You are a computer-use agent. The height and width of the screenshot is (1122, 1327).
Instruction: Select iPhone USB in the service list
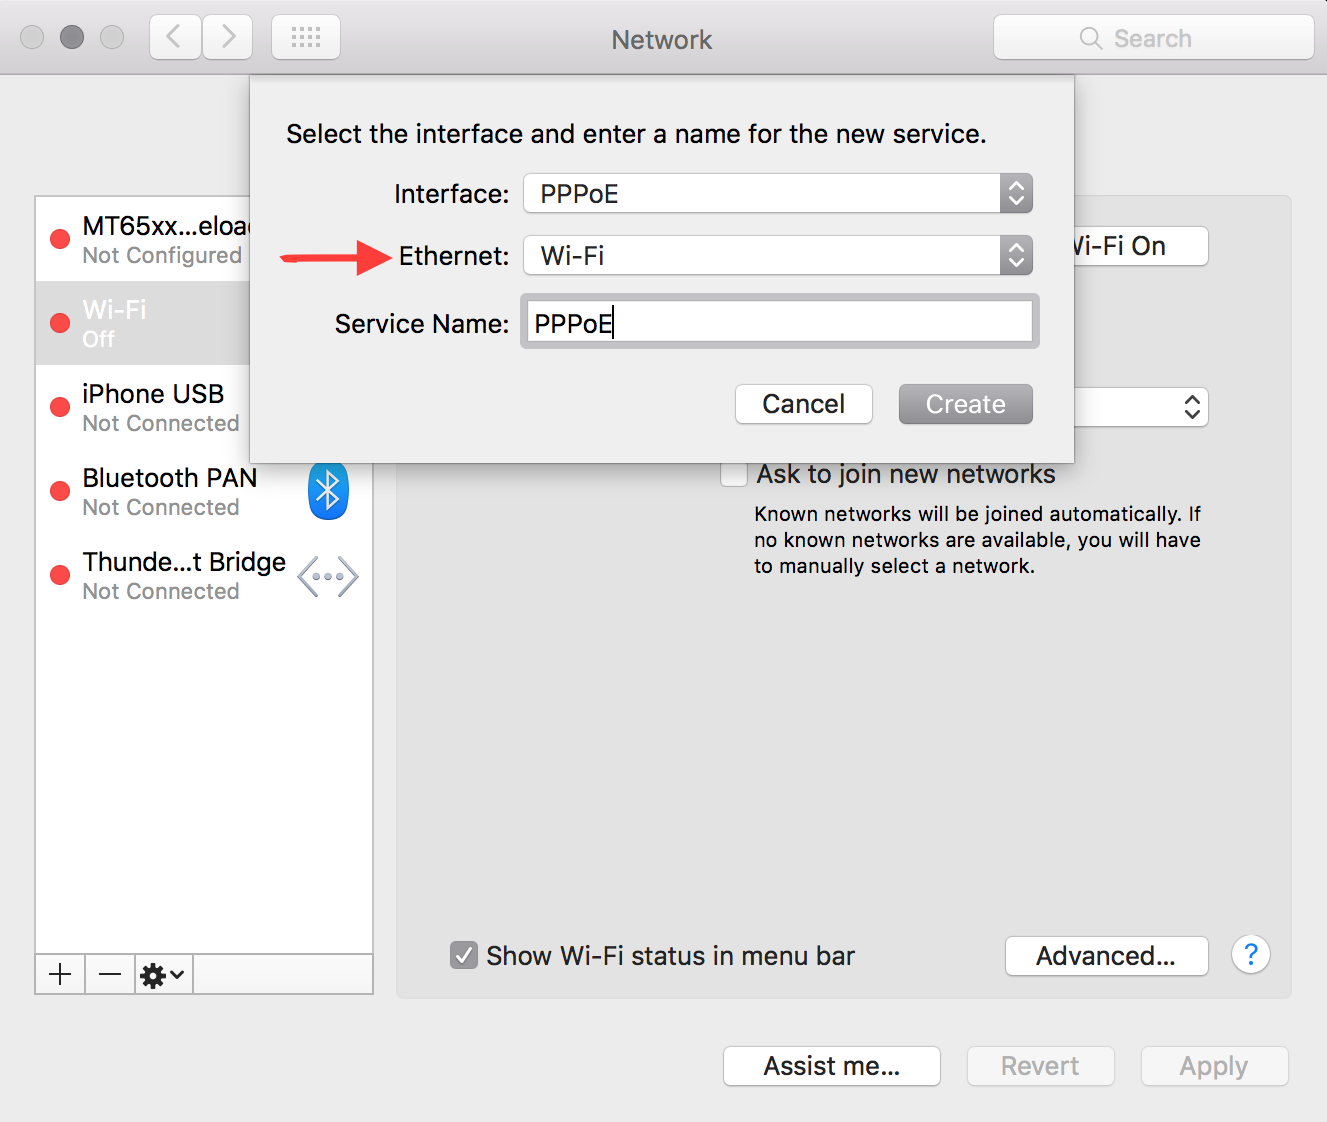click(x=143, y=407)
